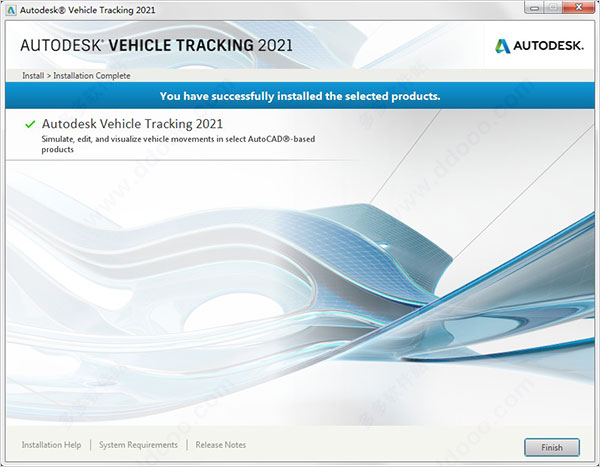Click the Finish button
The width and height of the screenshot is (600, 467).
click(552, 447)
